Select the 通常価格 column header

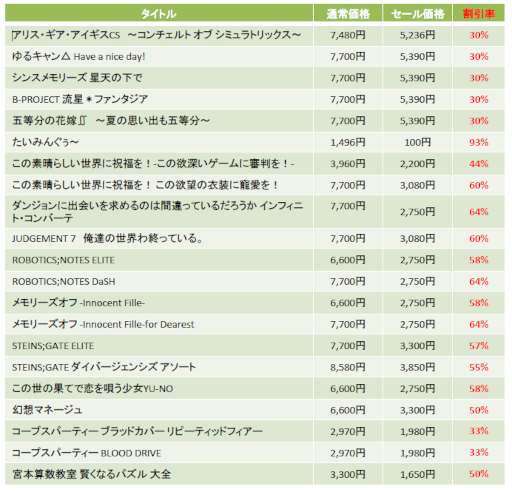tap(348, 14)
